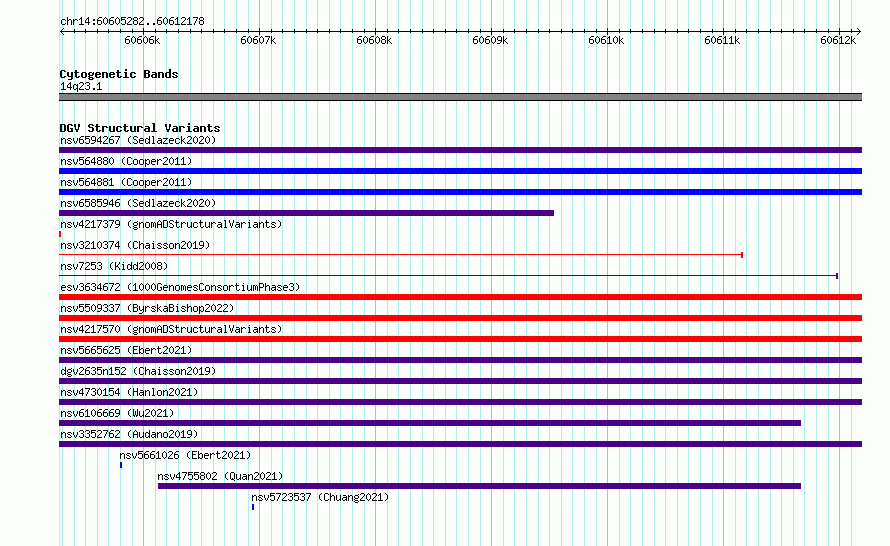890x546 pixels.
Task: Open the nsv5665625 (Ebert2021) label
Action: 126,350
